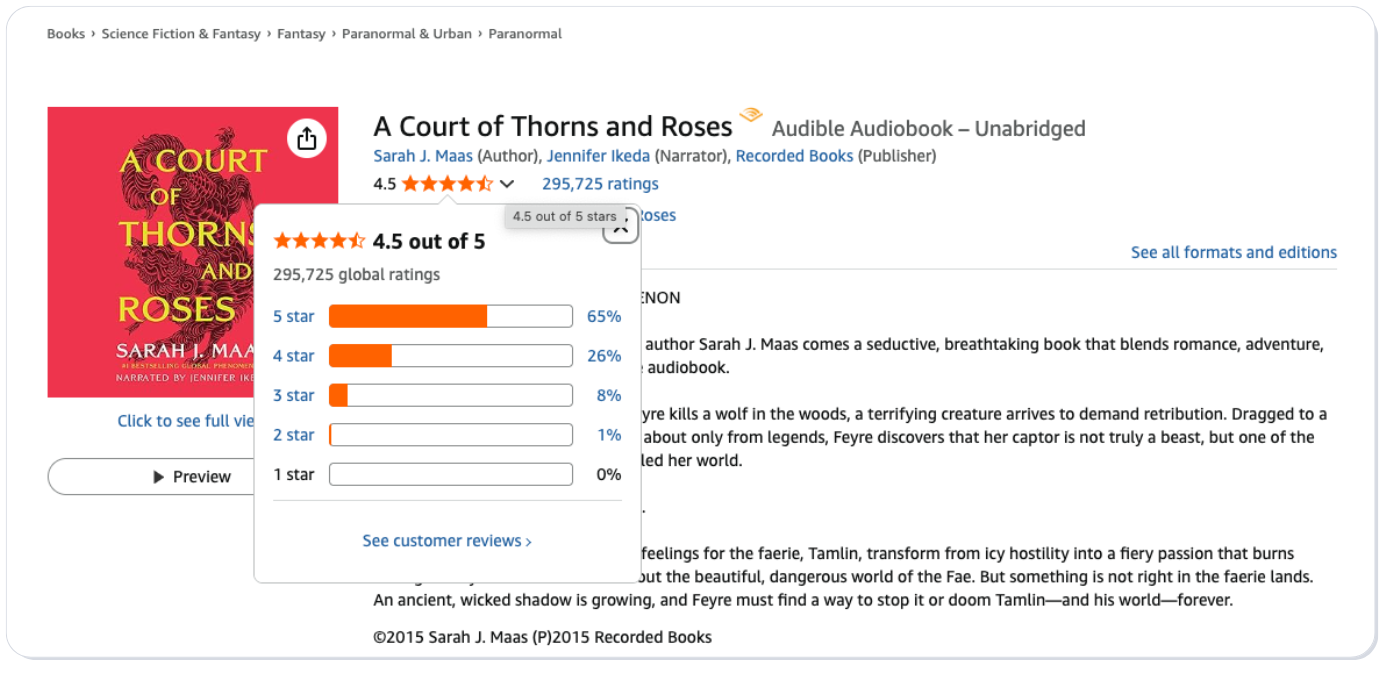1400x700 pixels.
Task: Filter reviews by 4 star
Action: 294,356
